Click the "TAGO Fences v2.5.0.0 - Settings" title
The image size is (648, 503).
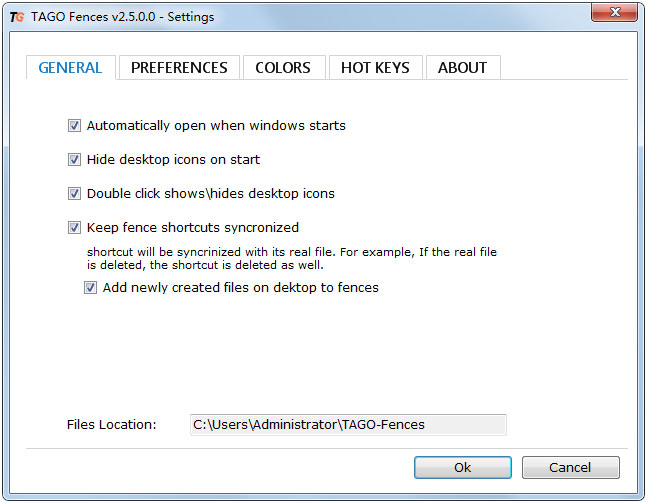tap(122, 17)
